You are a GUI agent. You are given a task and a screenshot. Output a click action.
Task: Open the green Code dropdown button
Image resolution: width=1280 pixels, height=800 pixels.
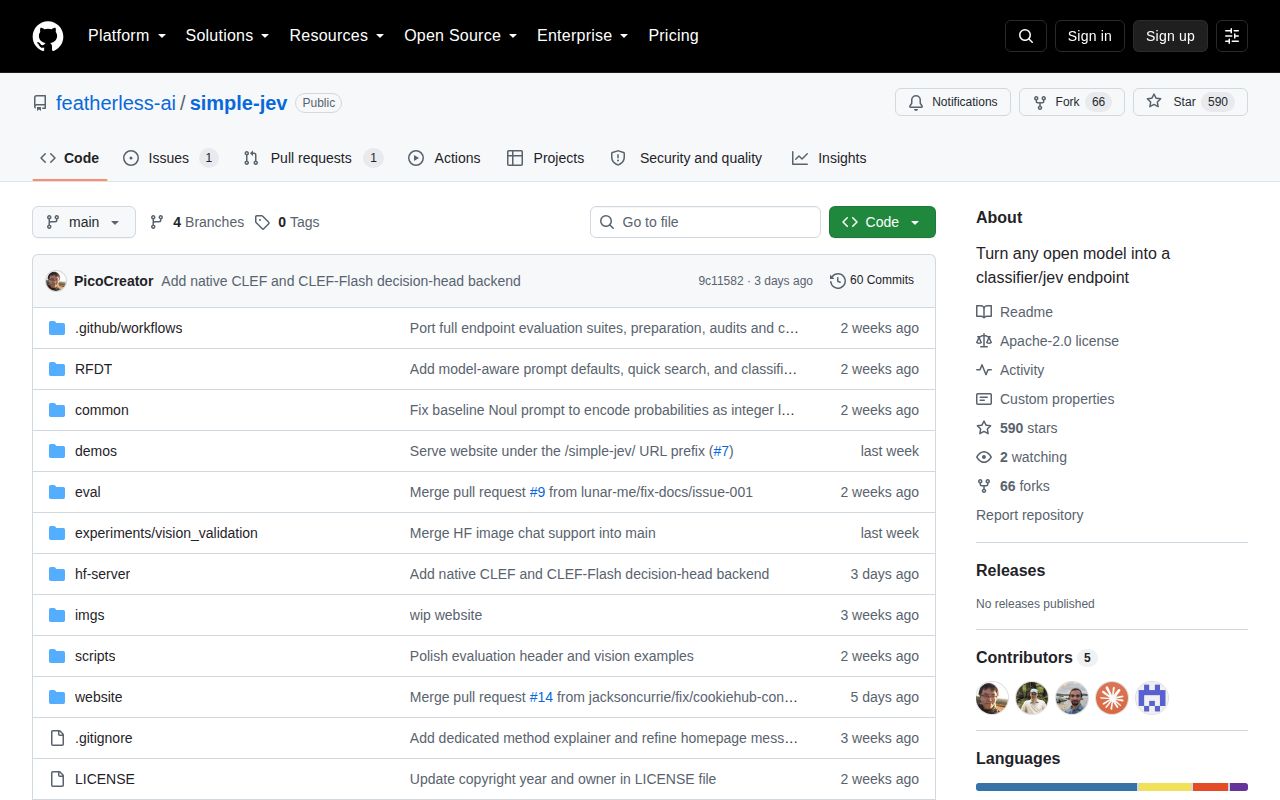tap(882, 222)
